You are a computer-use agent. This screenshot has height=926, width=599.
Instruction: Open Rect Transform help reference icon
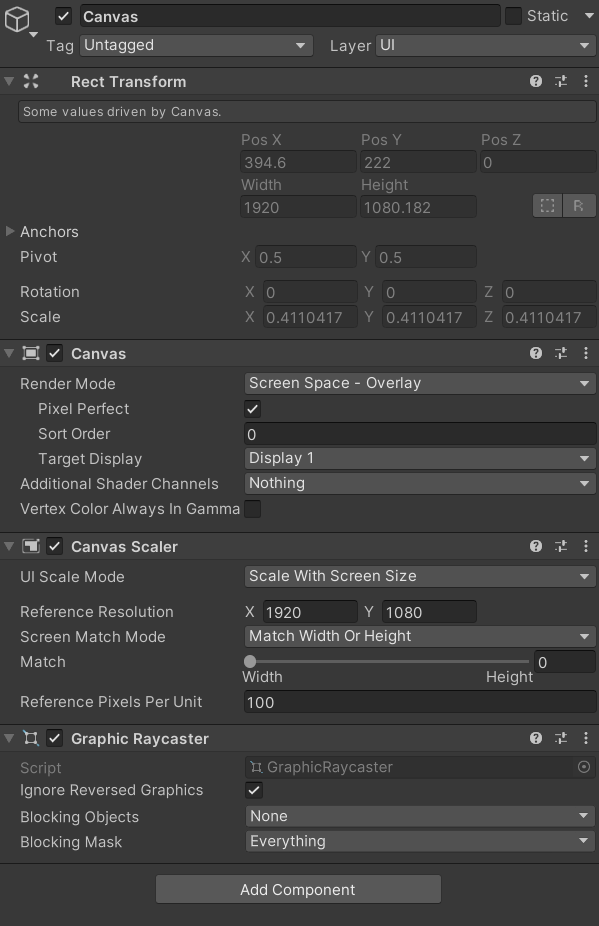coord(536,81)
